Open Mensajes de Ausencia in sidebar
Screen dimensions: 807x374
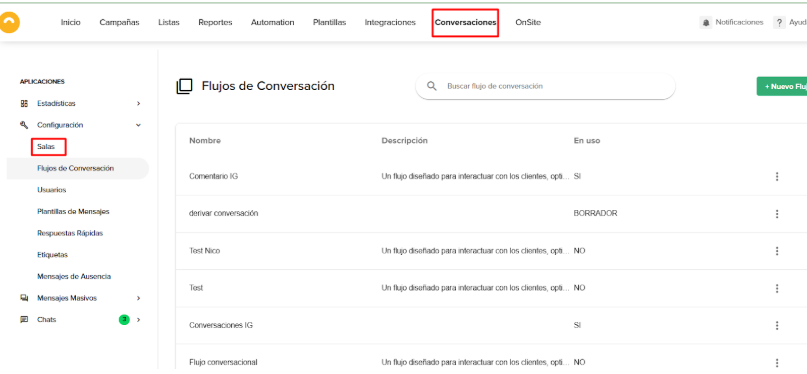point(74,276)
